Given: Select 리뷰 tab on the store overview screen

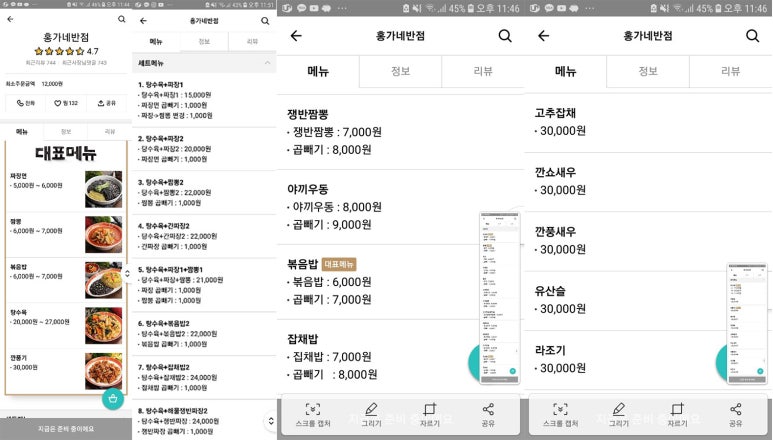Looking at the screenshot, I should tap(109, 132).
